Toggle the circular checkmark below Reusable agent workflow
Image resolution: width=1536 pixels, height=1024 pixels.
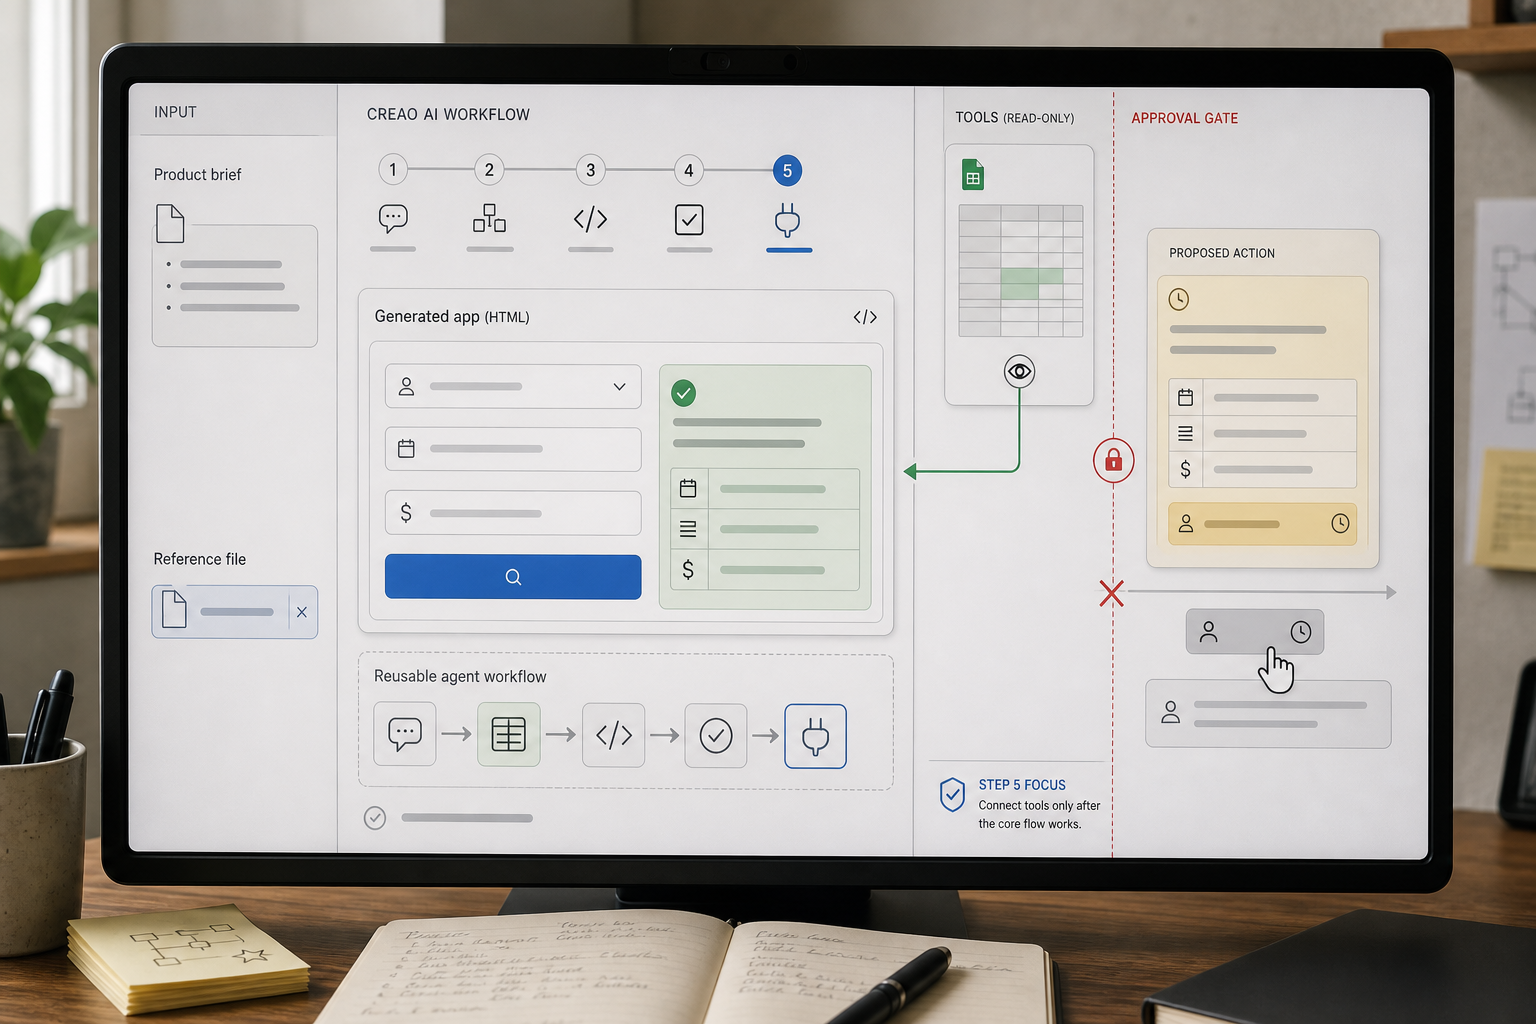click(375, 818)
